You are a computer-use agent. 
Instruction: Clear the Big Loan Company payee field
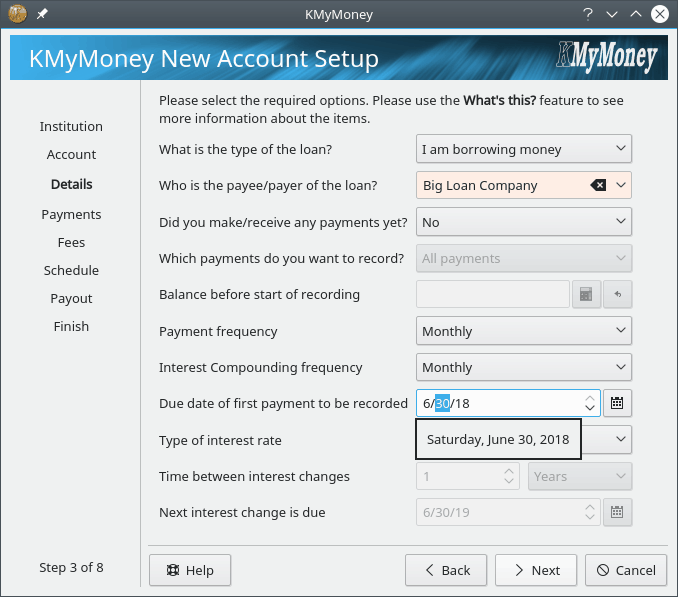click(x=598, y=185)
